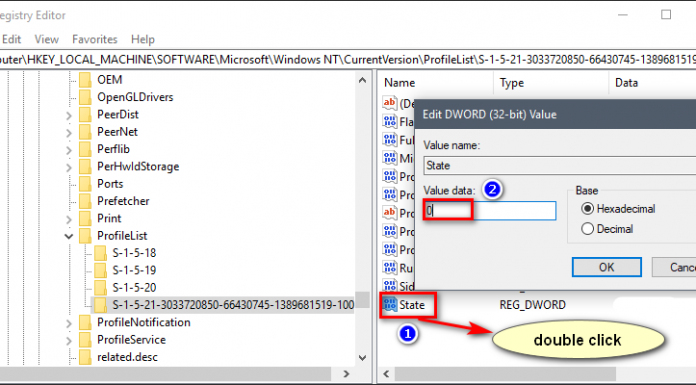Expand the ProfileService key

[69, 340]
